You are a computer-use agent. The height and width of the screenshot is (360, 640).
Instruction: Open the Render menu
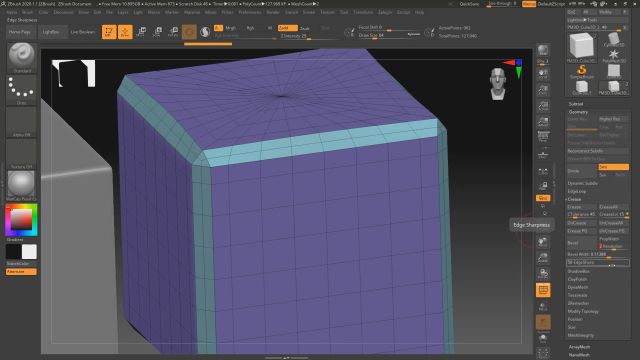coord(273,13)
